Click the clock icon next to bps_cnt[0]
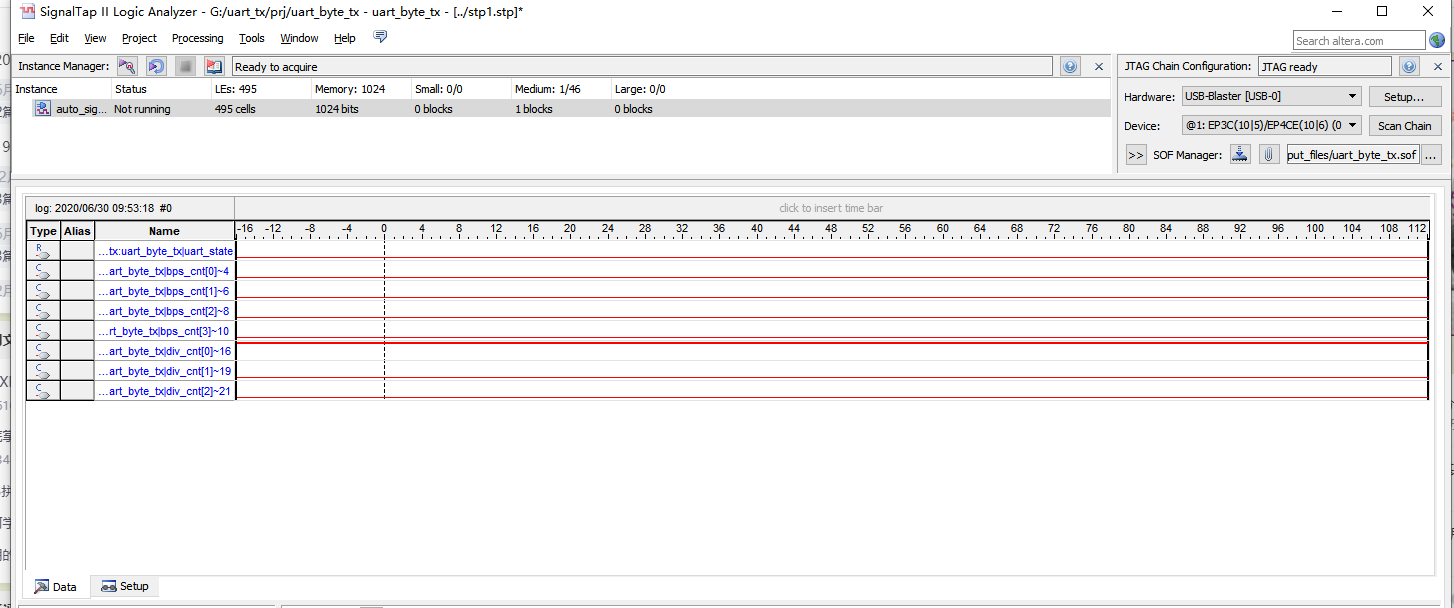The height and width of the screenshot is (608, 1454). 42,270
